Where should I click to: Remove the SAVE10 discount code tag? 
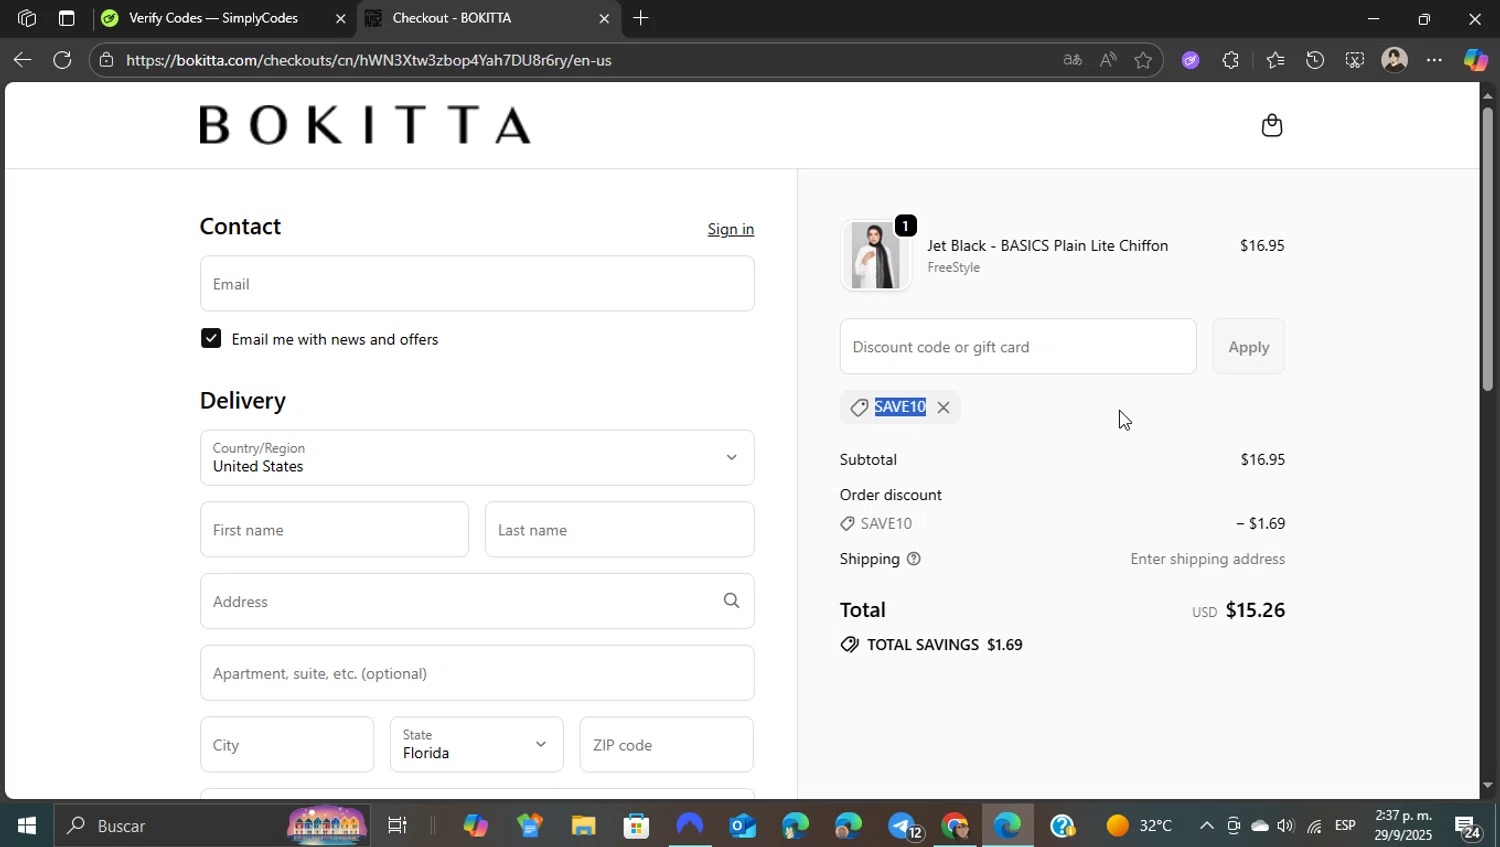coord(943,407)
